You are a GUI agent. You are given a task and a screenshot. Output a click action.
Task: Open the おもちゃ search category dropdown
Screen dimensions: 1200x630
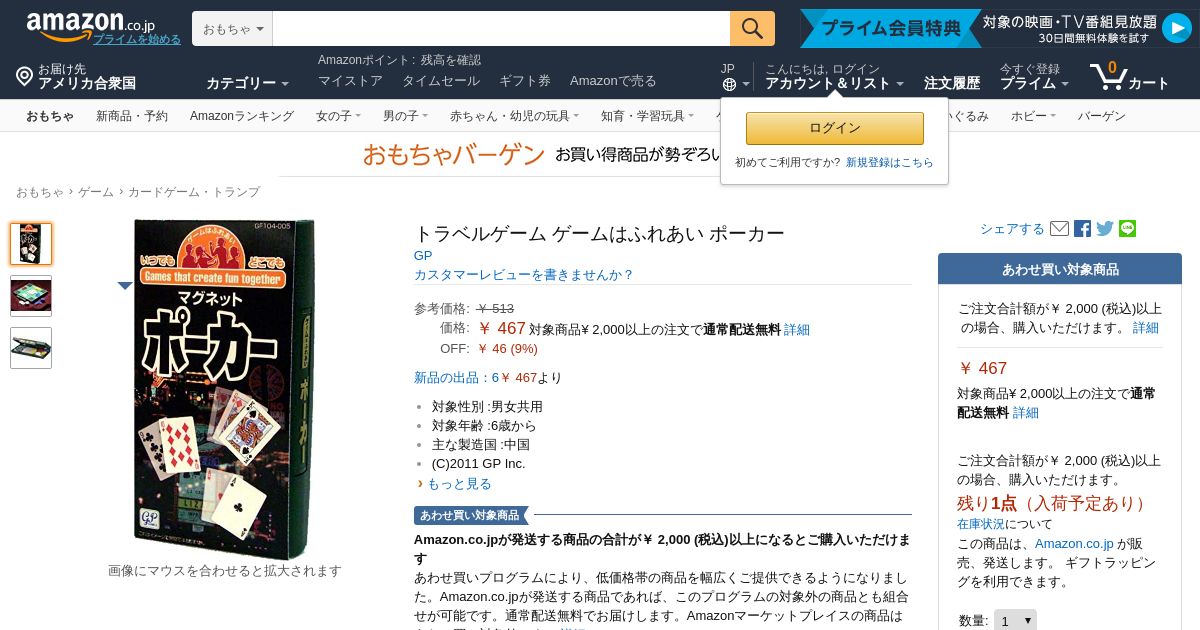click(232, 29)
